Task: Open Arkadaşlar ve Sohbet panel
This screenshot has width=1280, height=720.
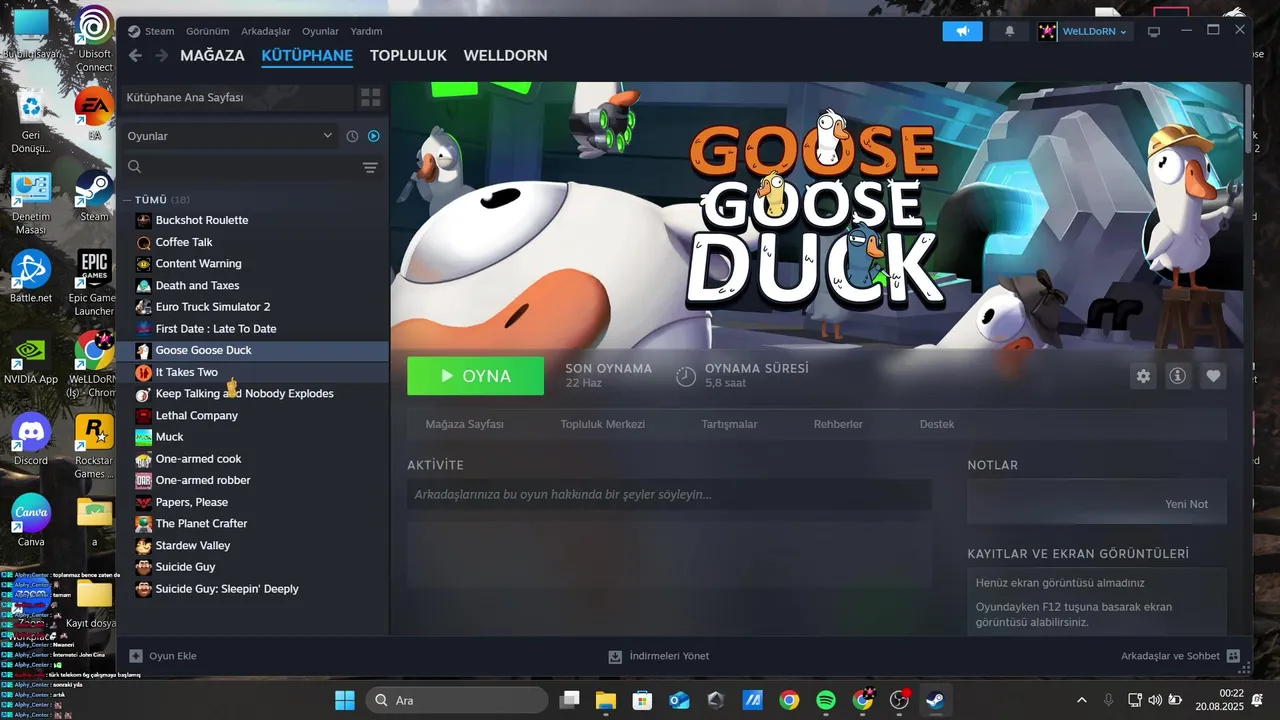Action: [1181, 656]
